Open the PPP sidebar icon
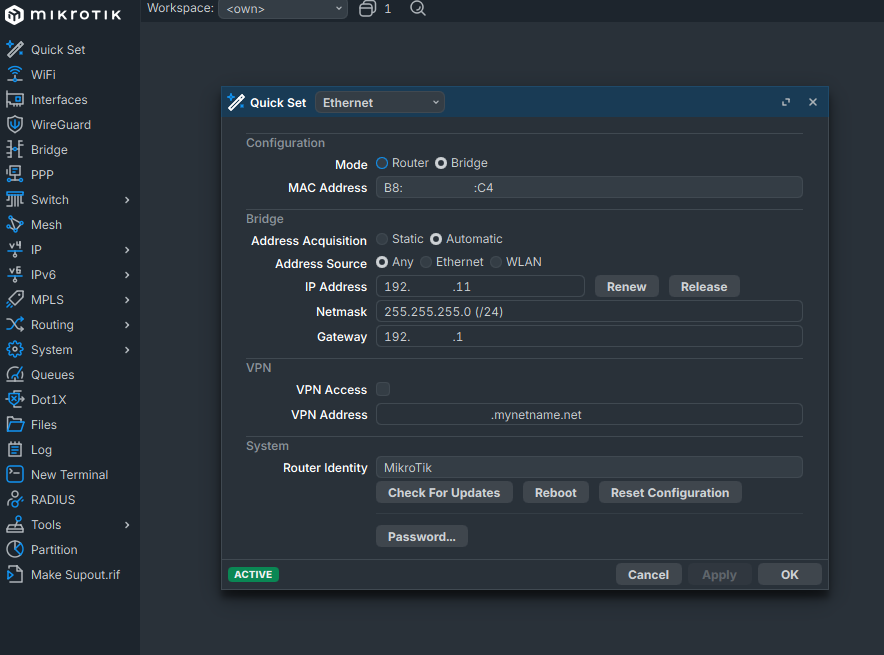 click(x=15, y=175)
